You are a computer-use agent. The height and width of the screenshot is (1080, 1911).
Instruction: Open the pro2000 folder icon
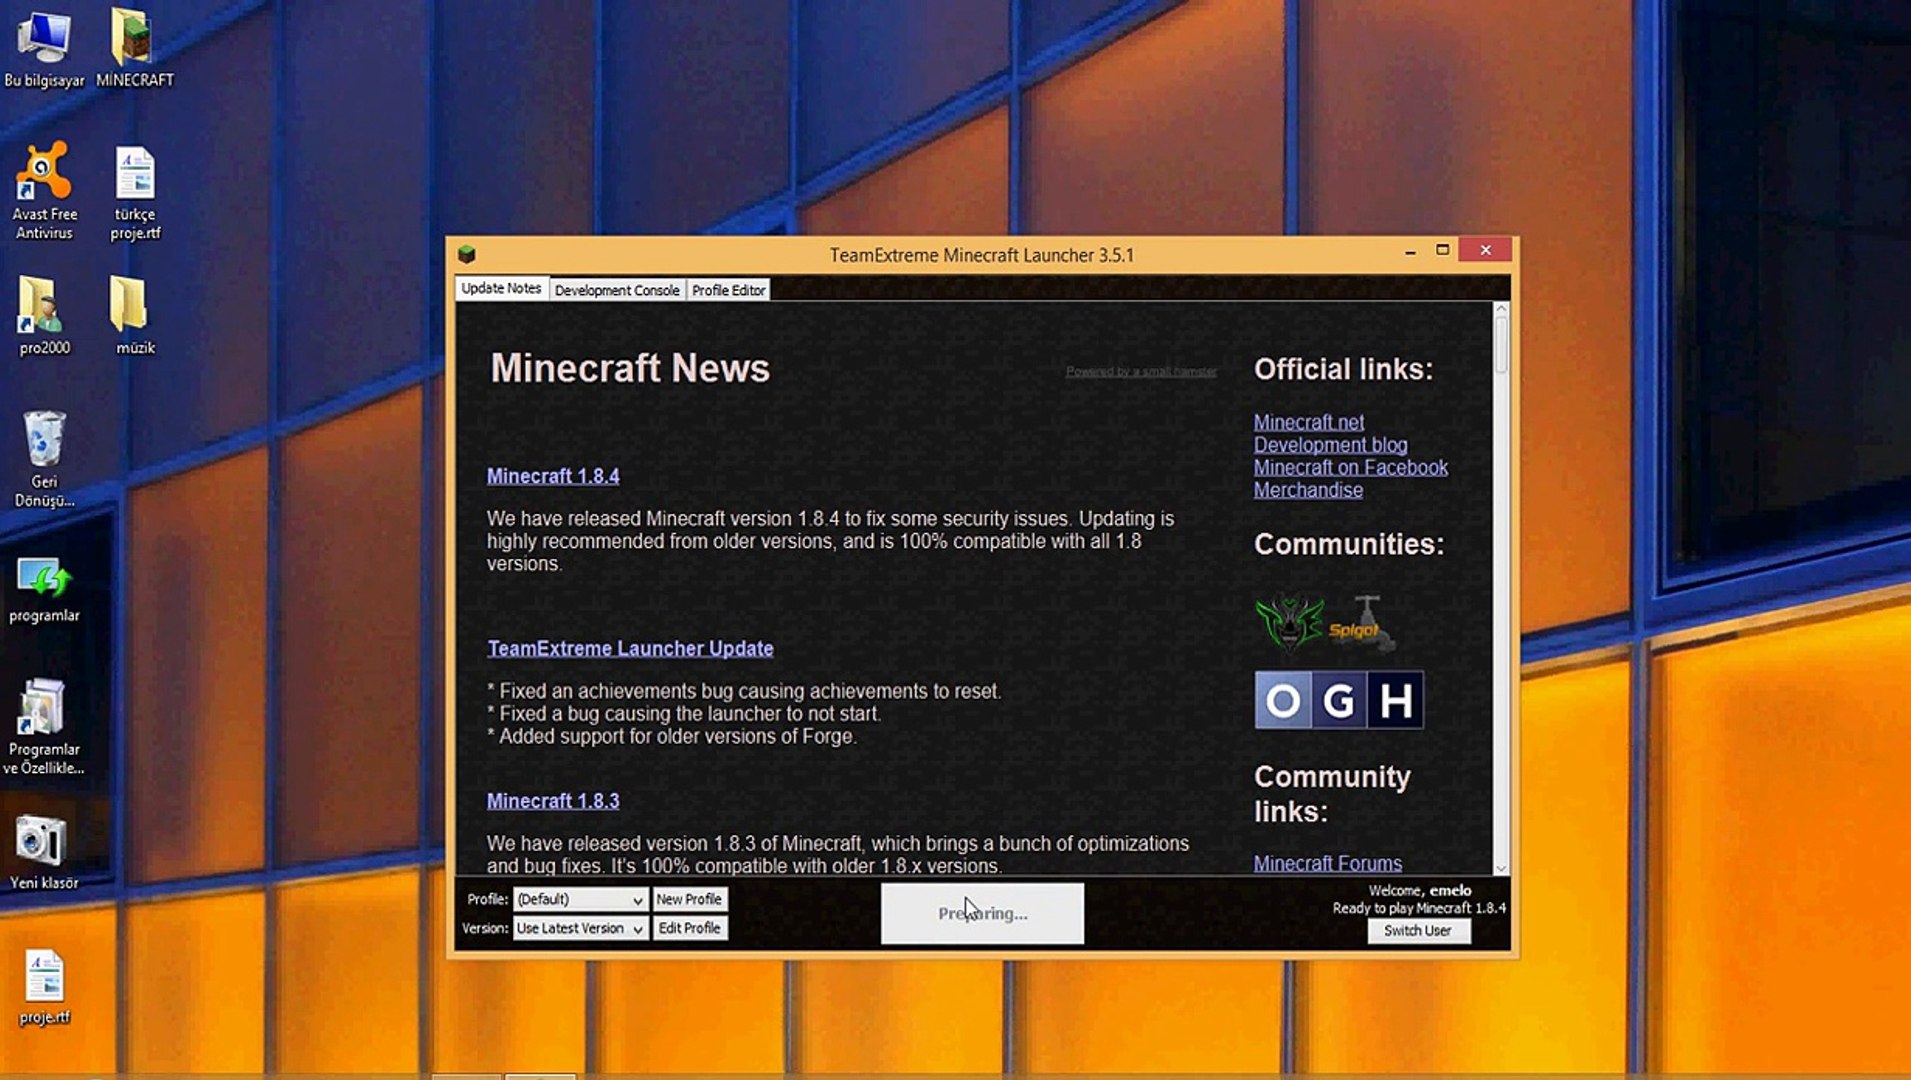44,315
